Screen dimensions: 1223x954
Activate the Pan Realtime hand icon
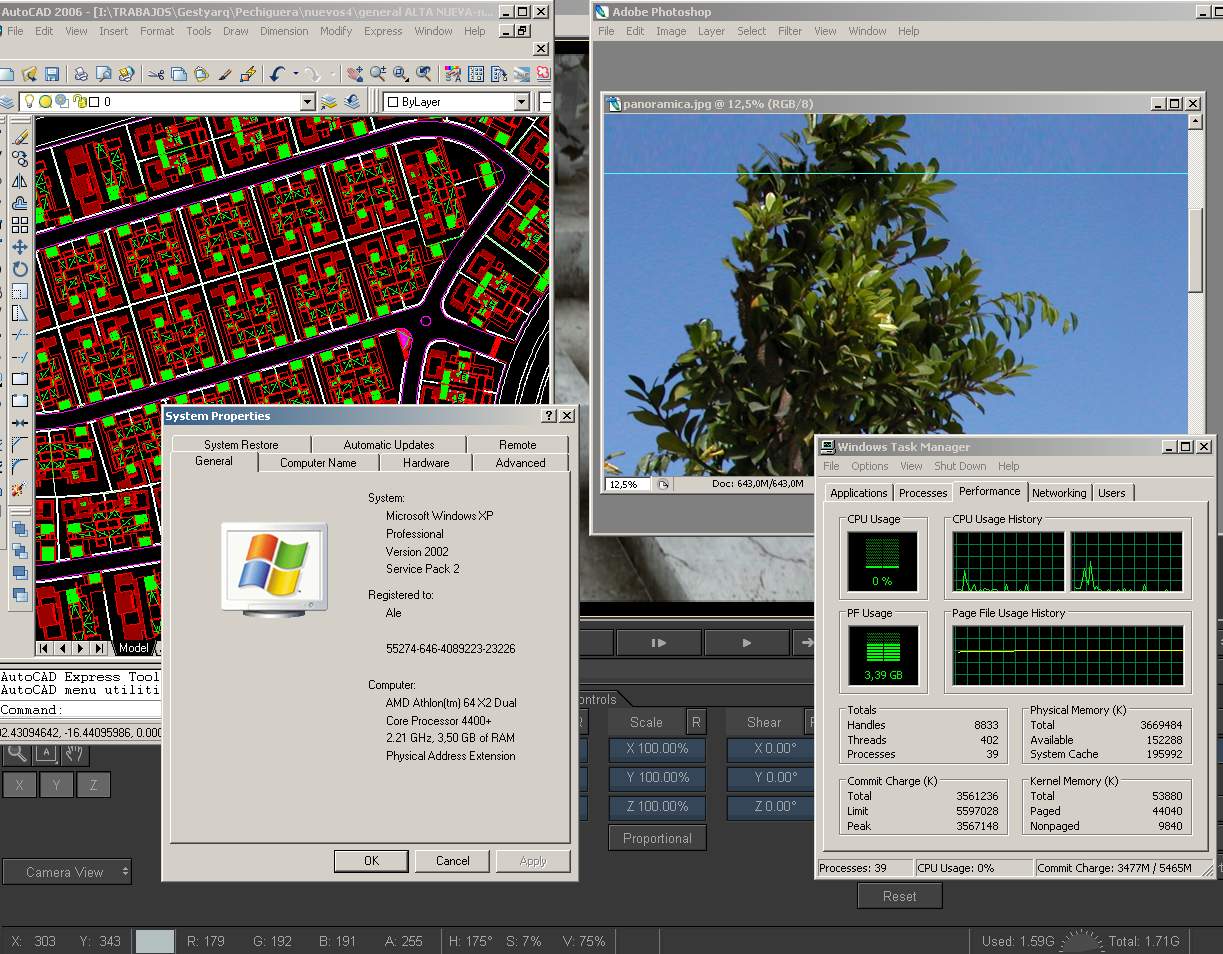(x=355, y=74)
